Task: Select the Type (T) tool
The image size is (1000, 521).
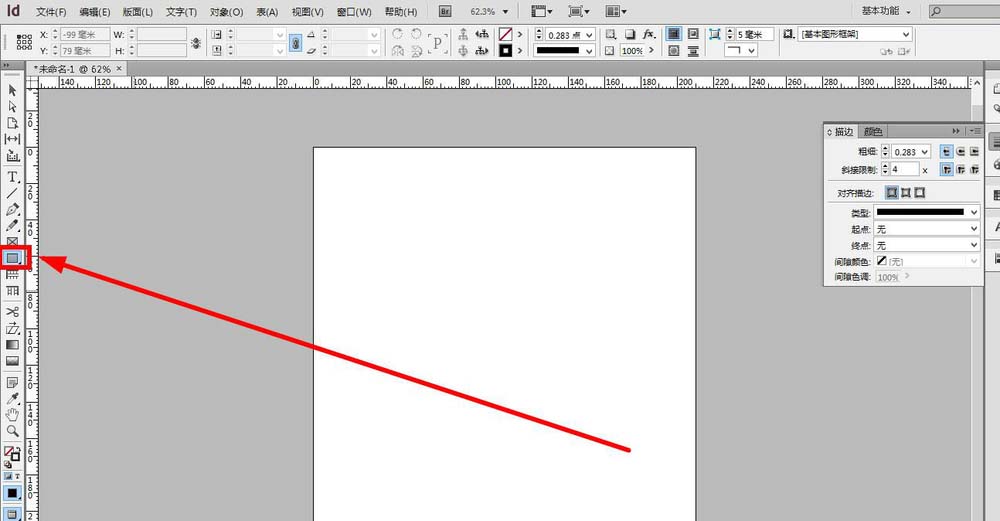Action: (x=13, y=176)
